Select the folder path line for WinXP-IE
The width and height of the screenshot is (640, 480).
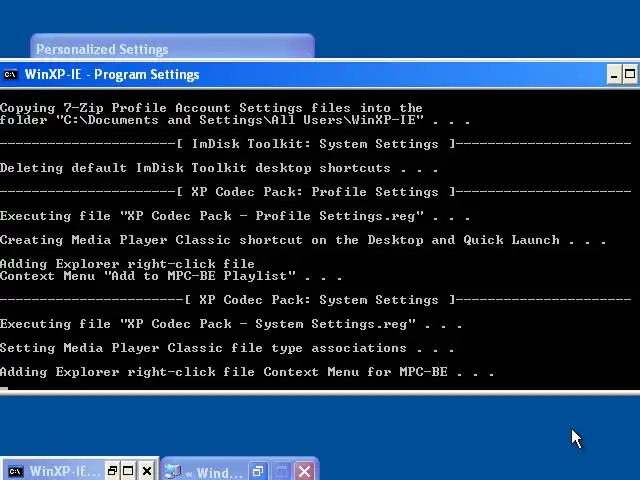235,120
